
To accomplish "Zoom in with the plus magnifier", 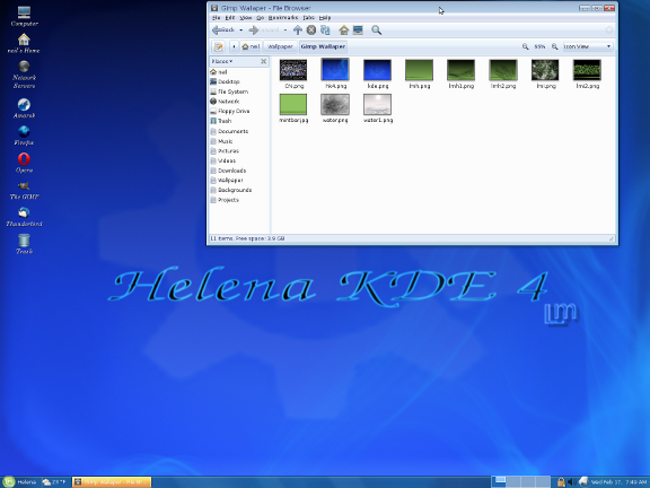I will point(555,46).
